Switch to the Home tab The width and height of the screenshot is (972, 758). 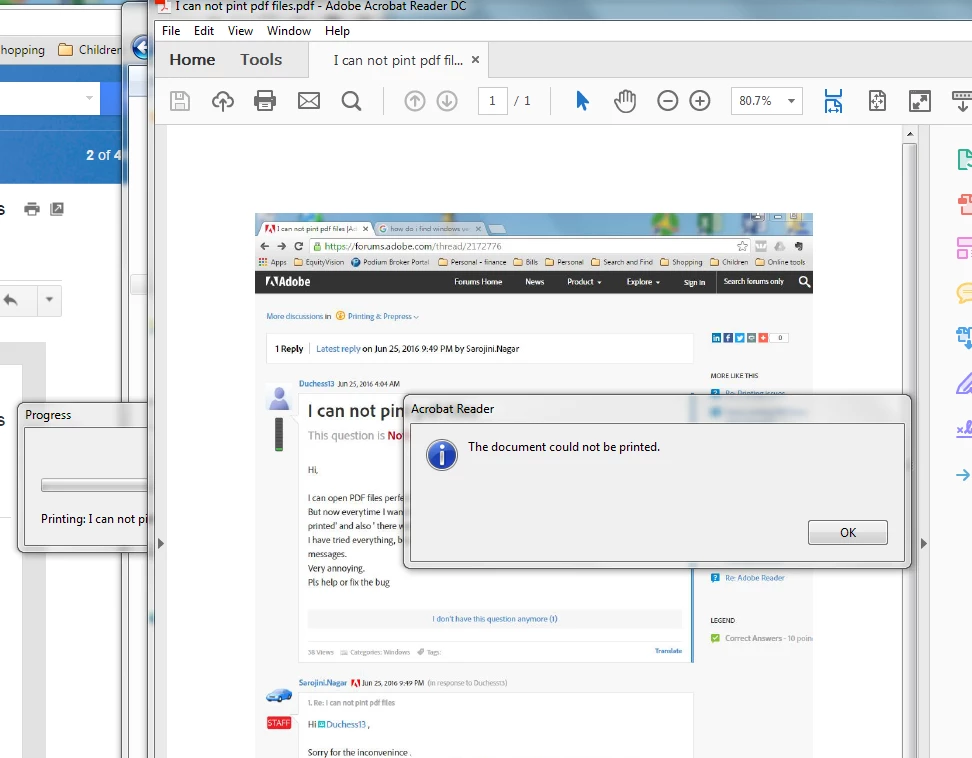192,60
